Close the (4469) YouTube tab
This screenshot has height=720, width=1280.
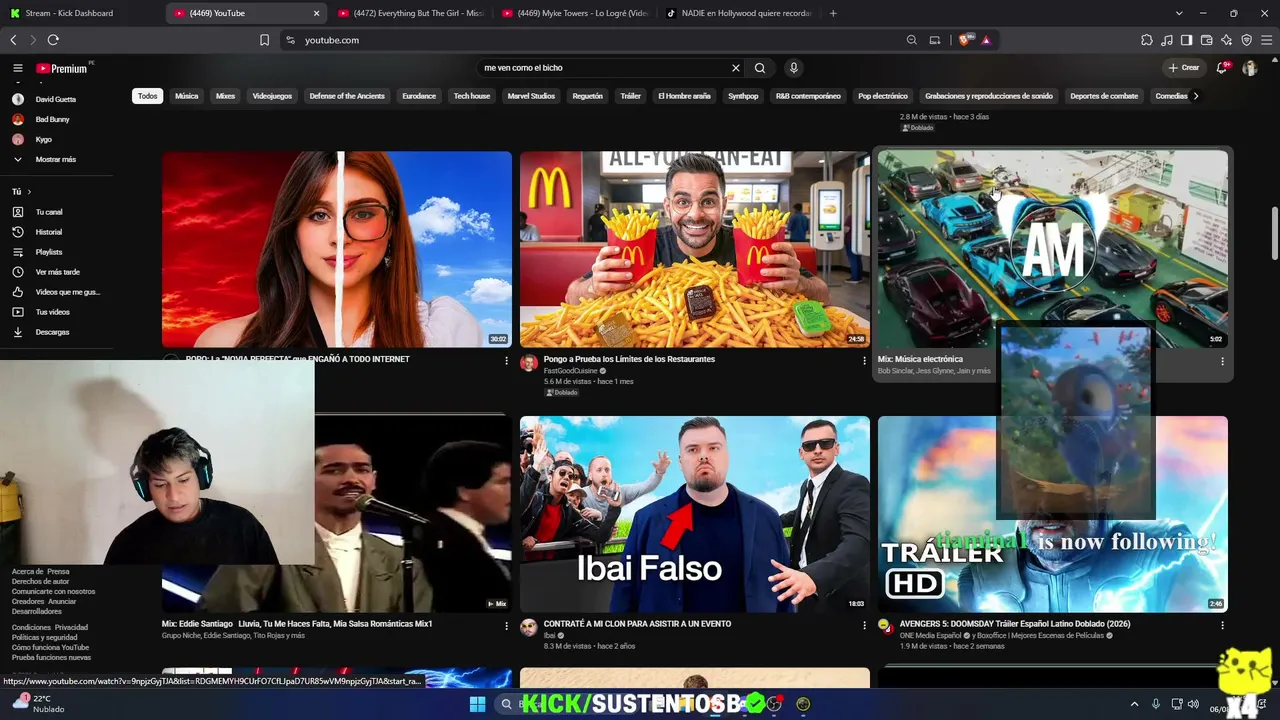click(x=317, y=13)
